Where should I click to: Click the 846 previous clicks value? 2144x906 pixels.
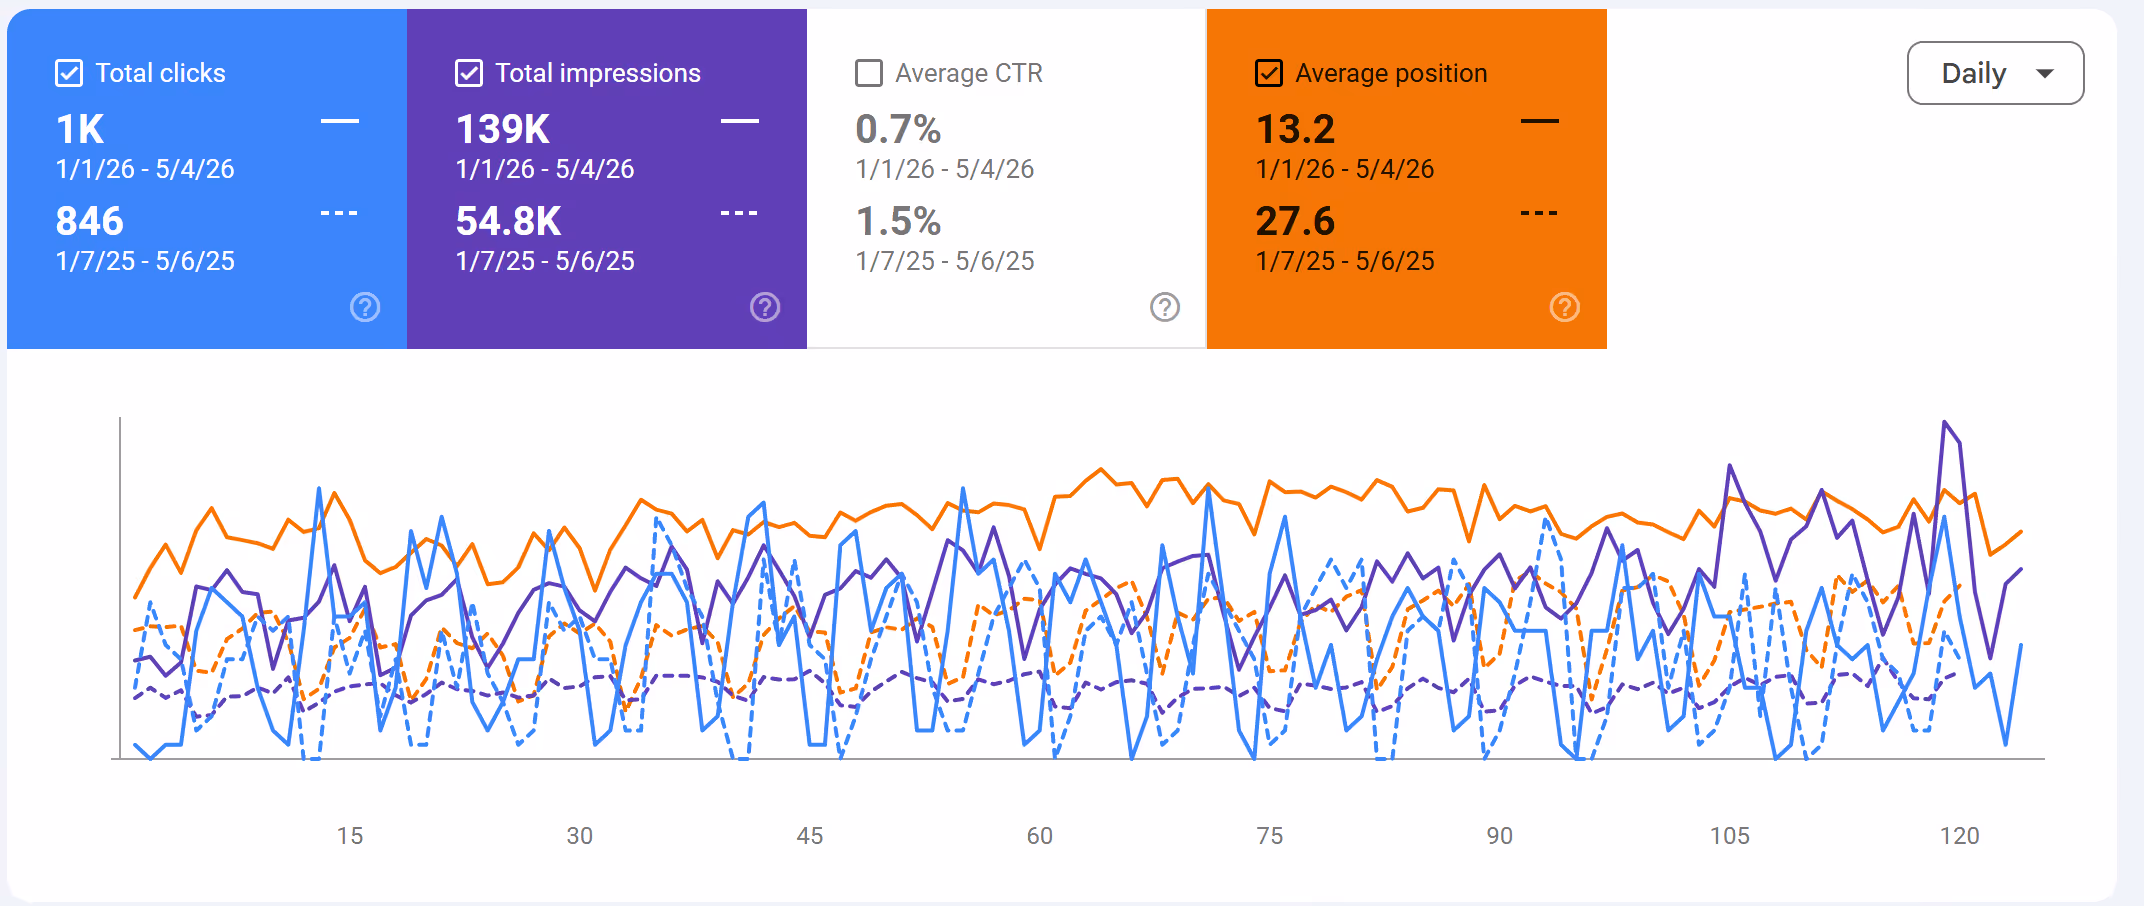[x=90, y=221]
